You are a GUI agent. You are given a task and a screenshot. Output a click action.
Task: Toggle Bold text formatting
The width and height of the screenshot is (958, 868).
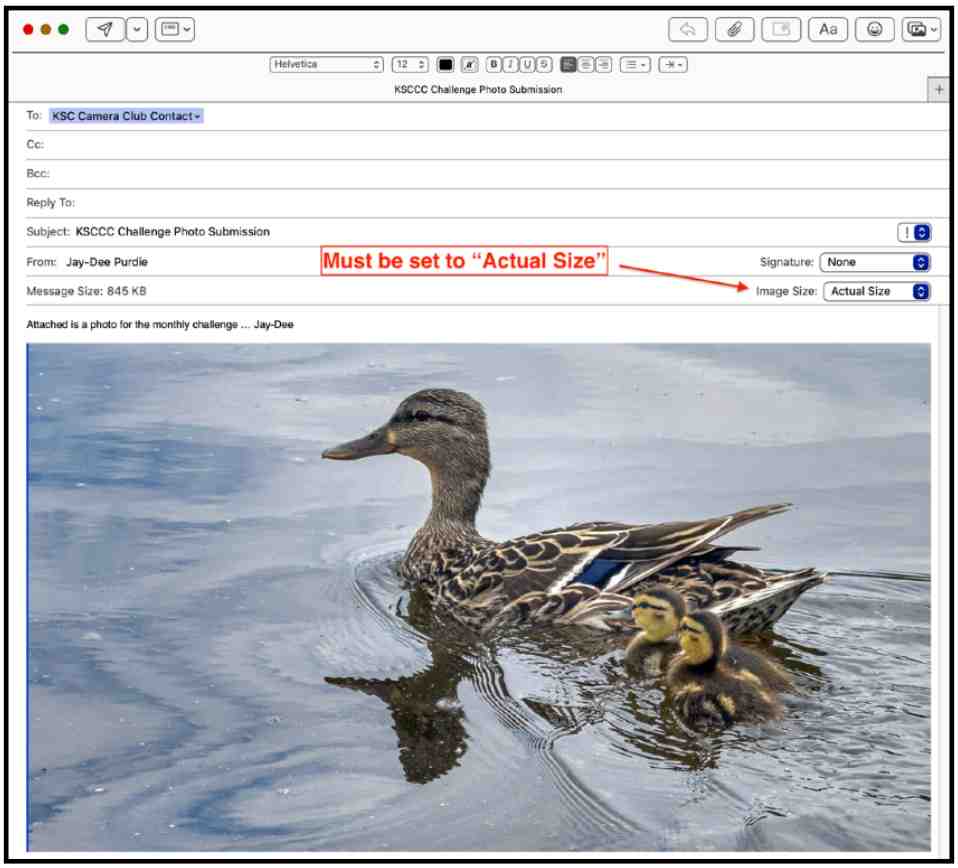tap(494, 65)
